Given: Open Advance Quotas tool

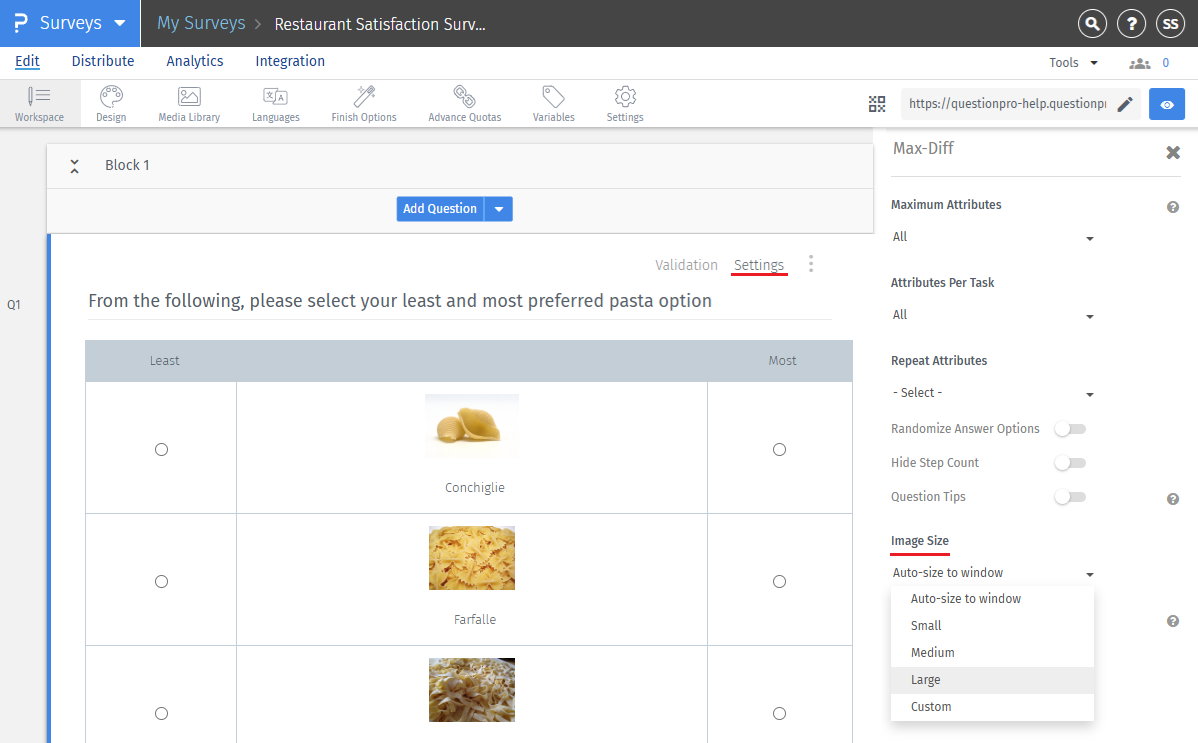Looking at the screenshot, I should click(x=464, y=103).
